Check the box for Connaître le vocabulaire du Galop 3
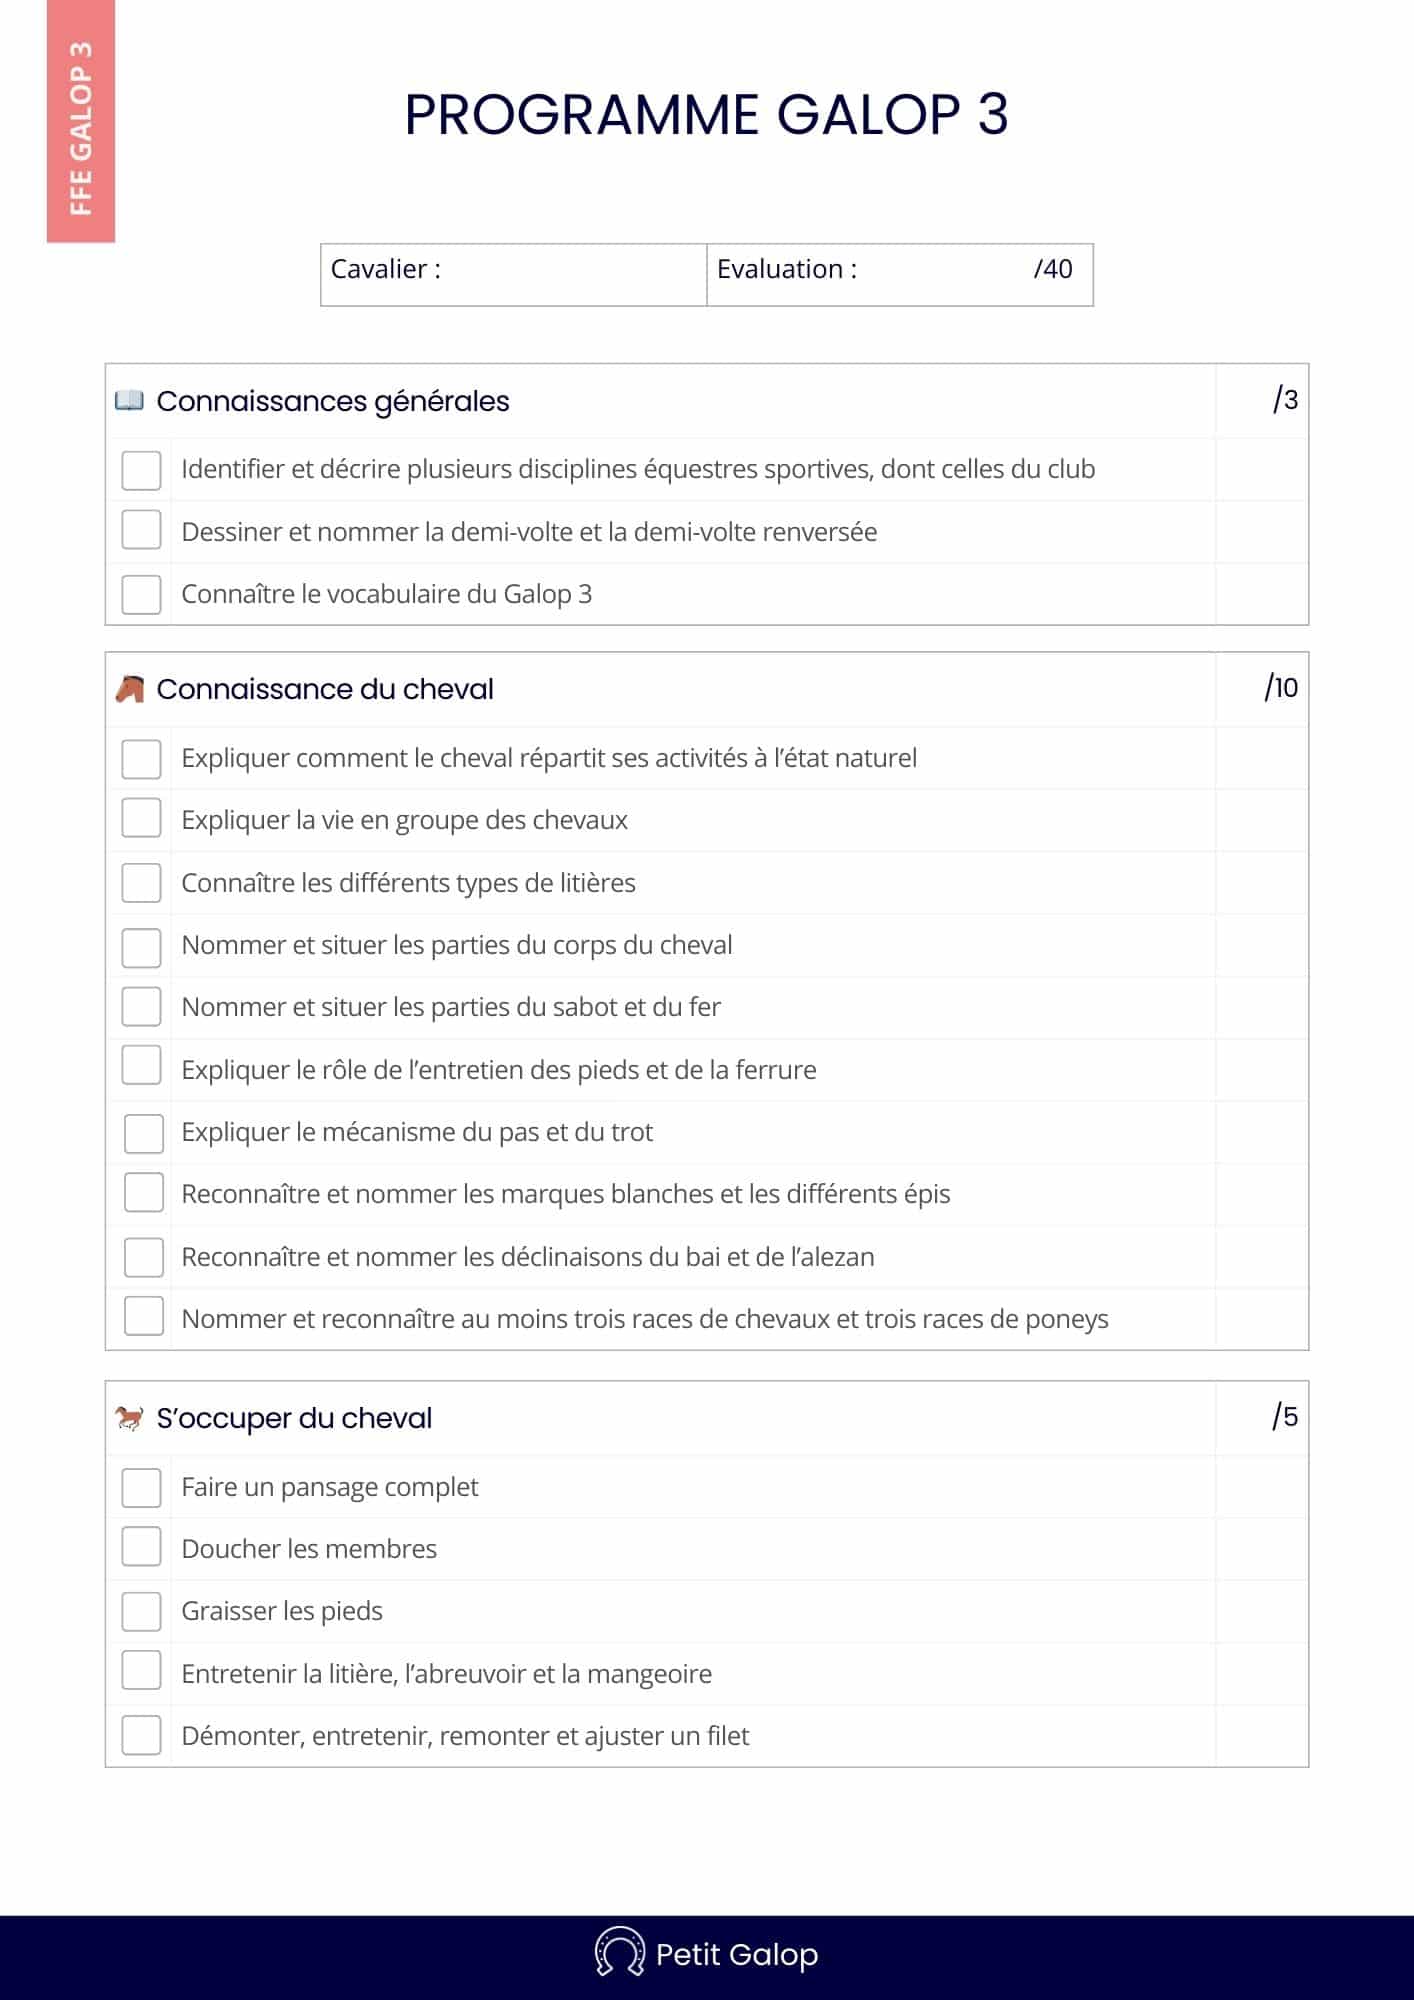 (141, 594)
